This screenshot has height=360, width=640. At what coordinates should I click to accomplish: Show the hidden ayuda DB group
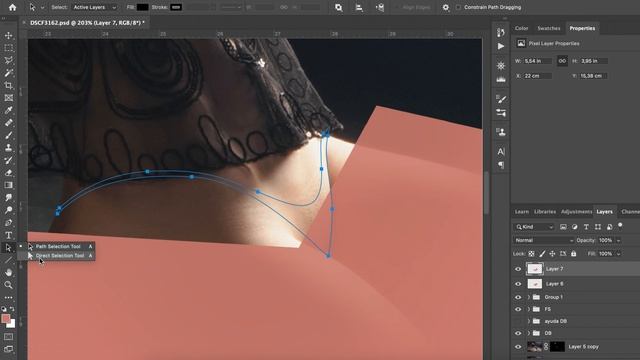click(518, 321)
